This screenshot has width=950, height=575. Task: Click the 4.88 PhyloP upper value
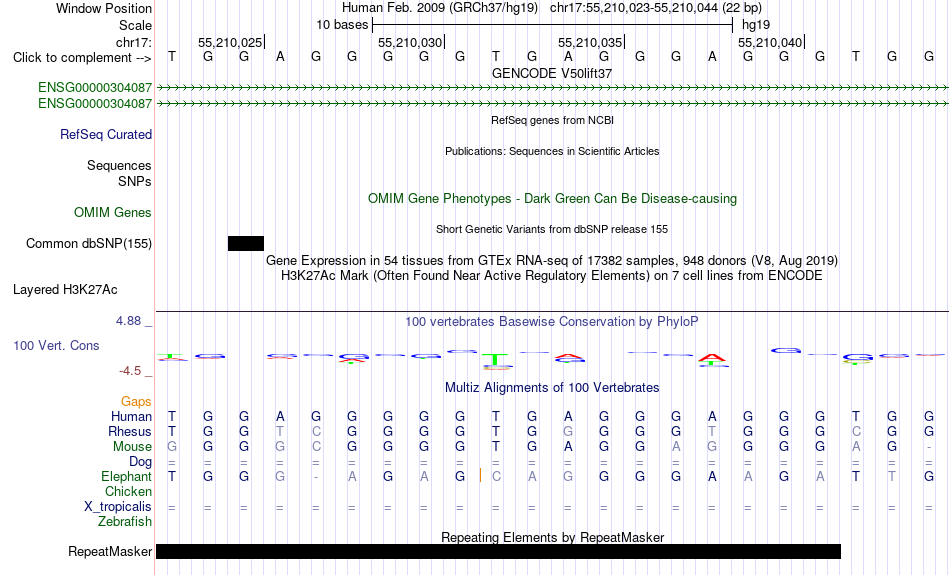(x=128, y=321)
